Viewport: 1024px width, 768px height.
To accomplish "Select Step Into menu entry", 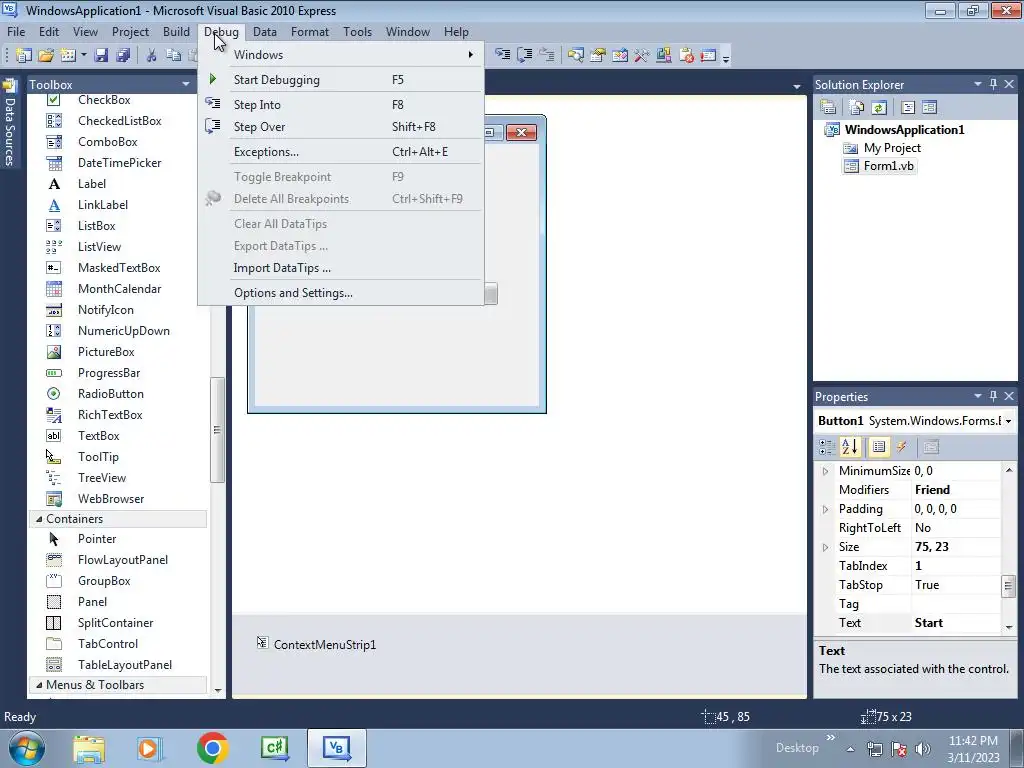I will (x=341, y=104).
